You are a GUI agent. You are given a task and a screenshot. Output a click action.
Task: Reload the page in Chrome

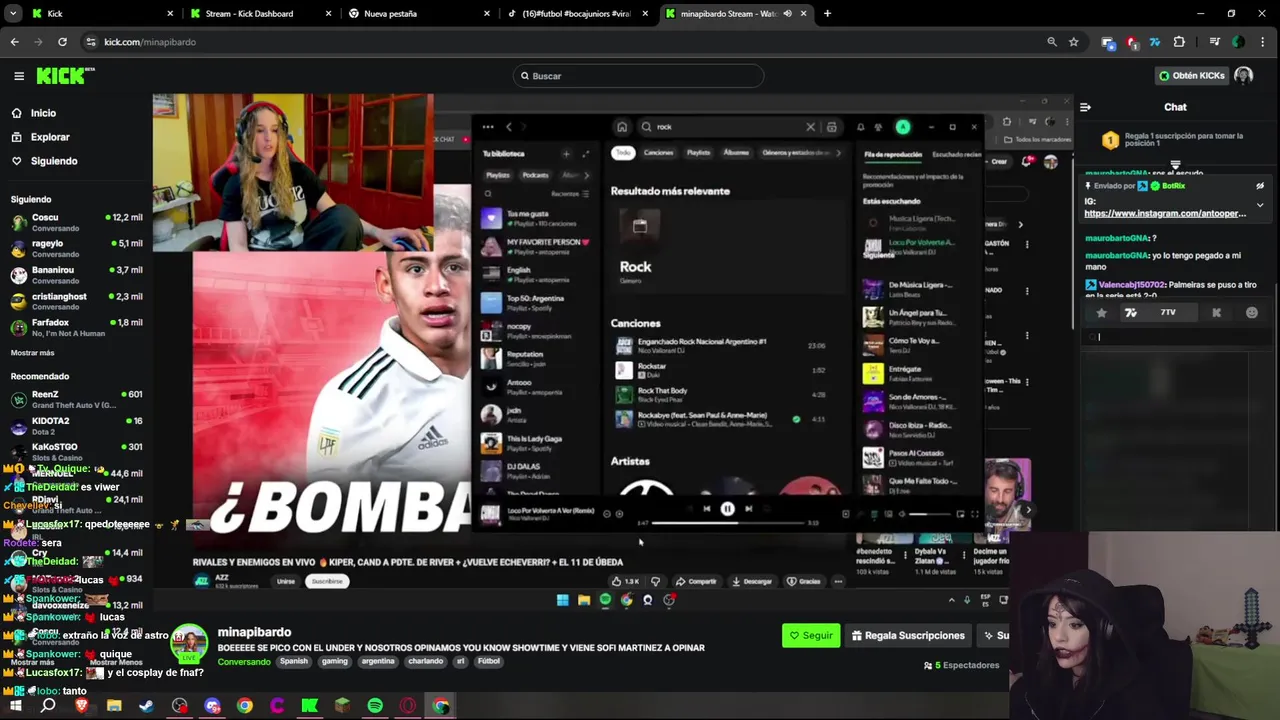coord(62,42)
